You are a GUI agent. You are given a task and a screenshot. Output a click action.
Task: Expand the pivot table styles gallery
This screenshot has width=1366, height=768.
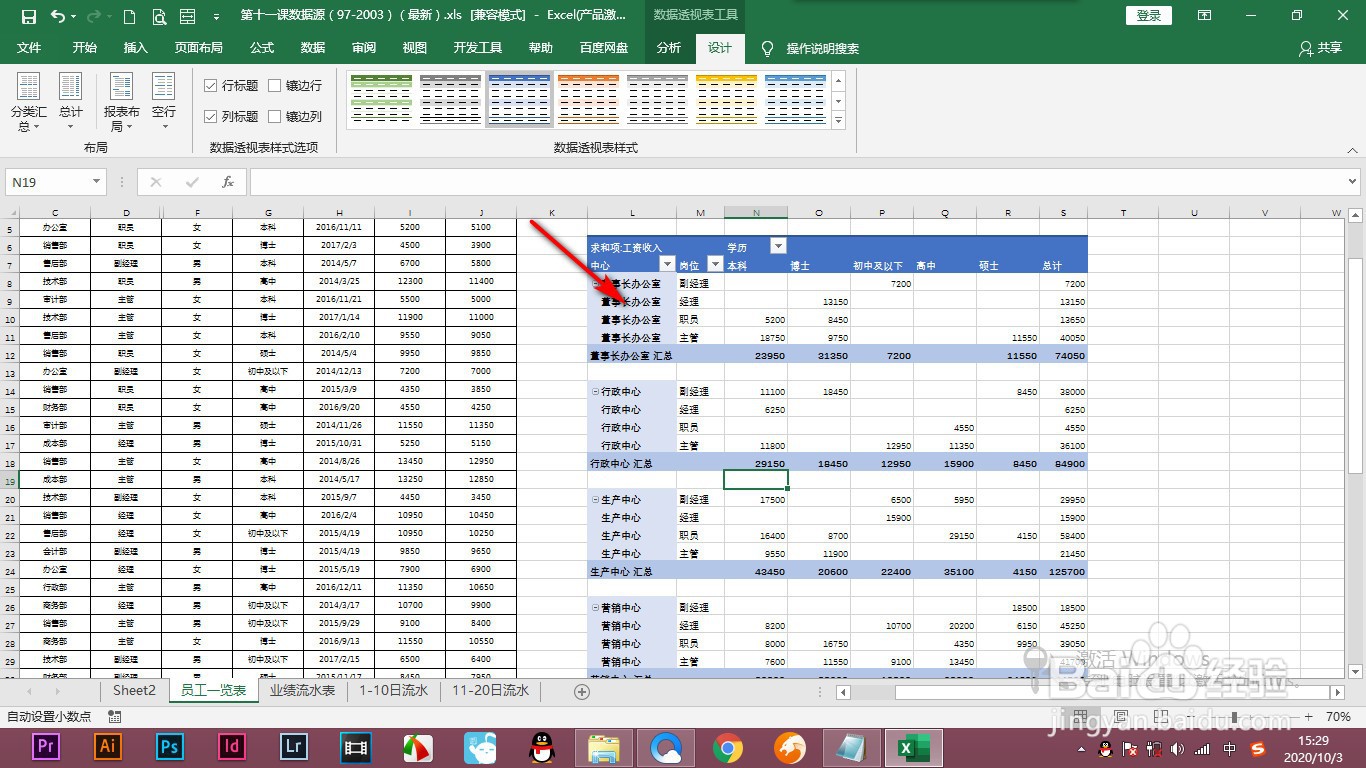838,121
